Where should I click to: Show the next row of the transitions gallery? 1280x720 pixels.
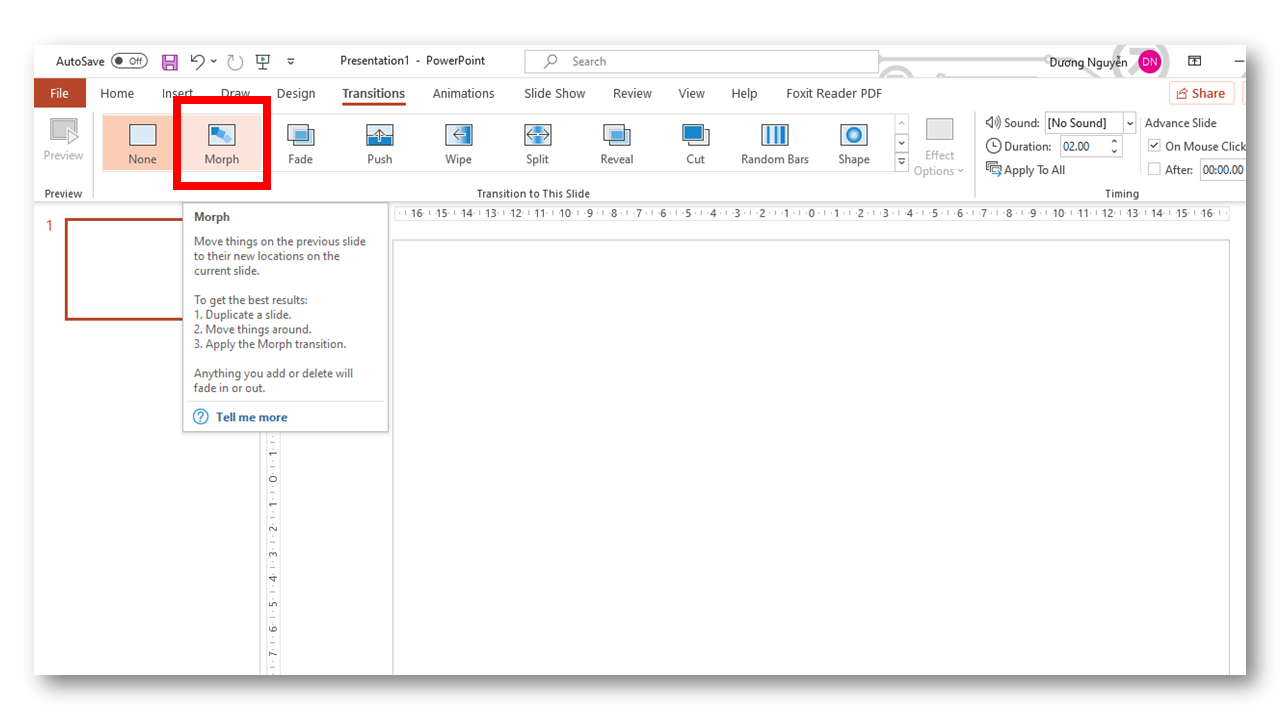tap(901, 142)
